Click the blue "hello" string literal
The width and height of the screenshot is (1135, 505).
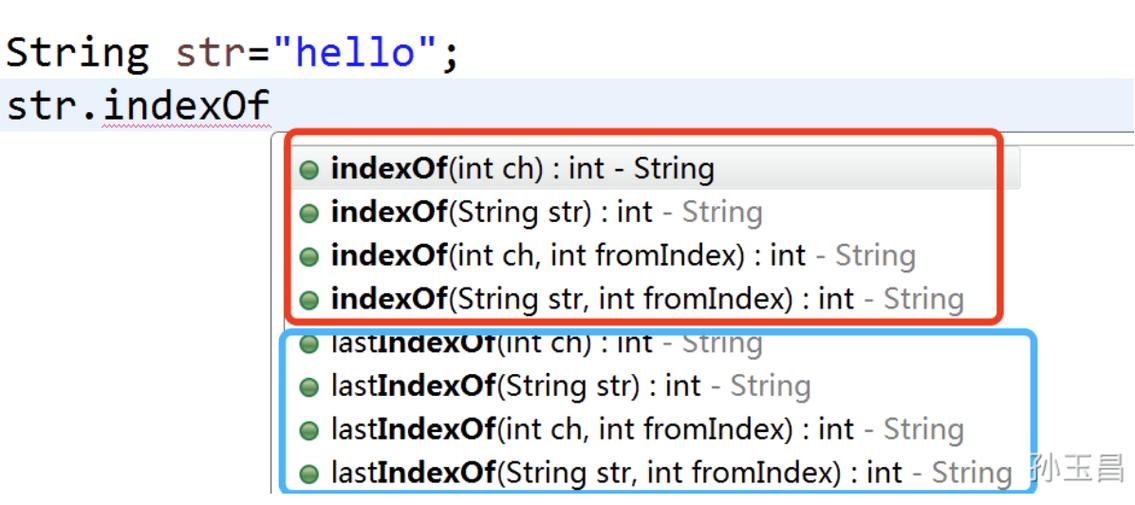356,52
